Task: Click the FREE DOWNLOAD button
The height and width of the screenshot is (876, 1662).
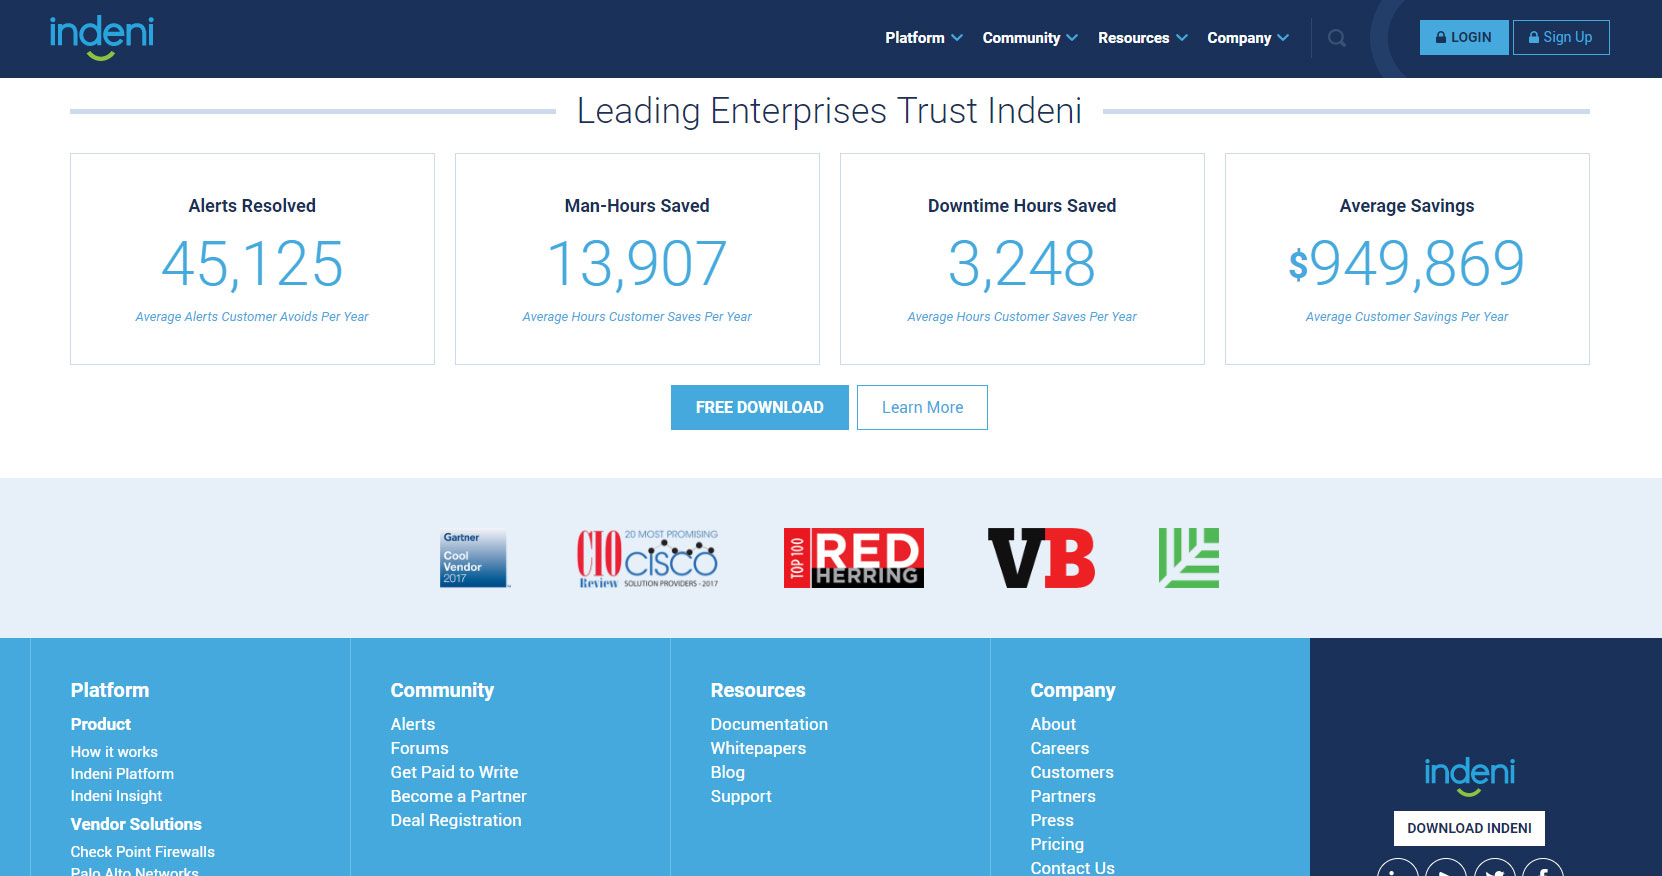Action: (x=759, y=408)
